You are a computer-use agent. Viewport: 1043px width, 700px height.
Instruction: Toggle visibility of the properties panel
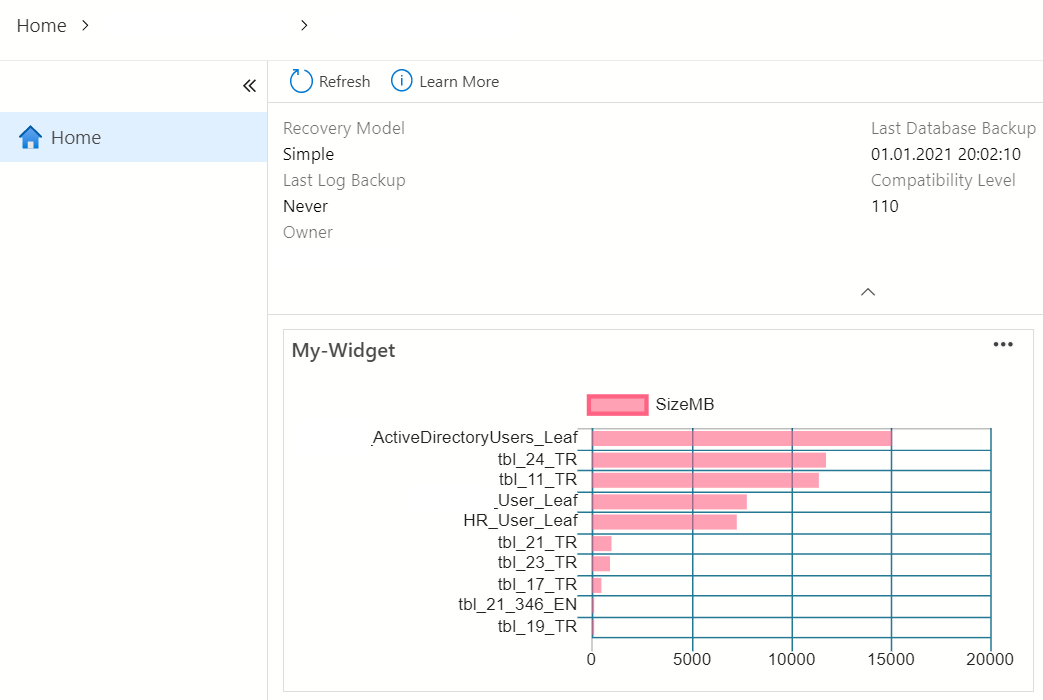pos(867,292)
